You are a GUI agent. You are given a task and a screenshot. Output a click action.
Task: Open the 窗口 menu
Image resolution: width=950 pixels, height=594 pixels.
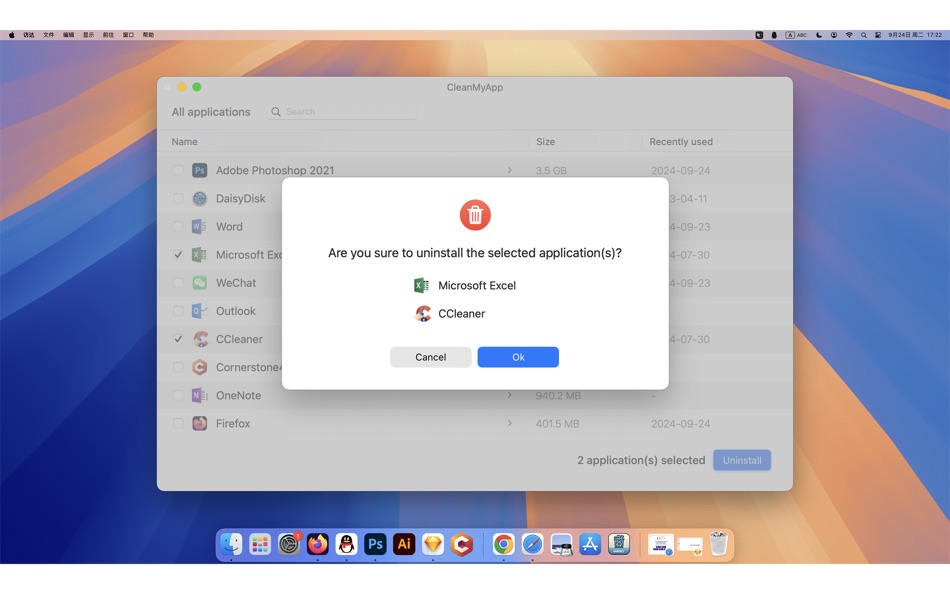(128, 35)
